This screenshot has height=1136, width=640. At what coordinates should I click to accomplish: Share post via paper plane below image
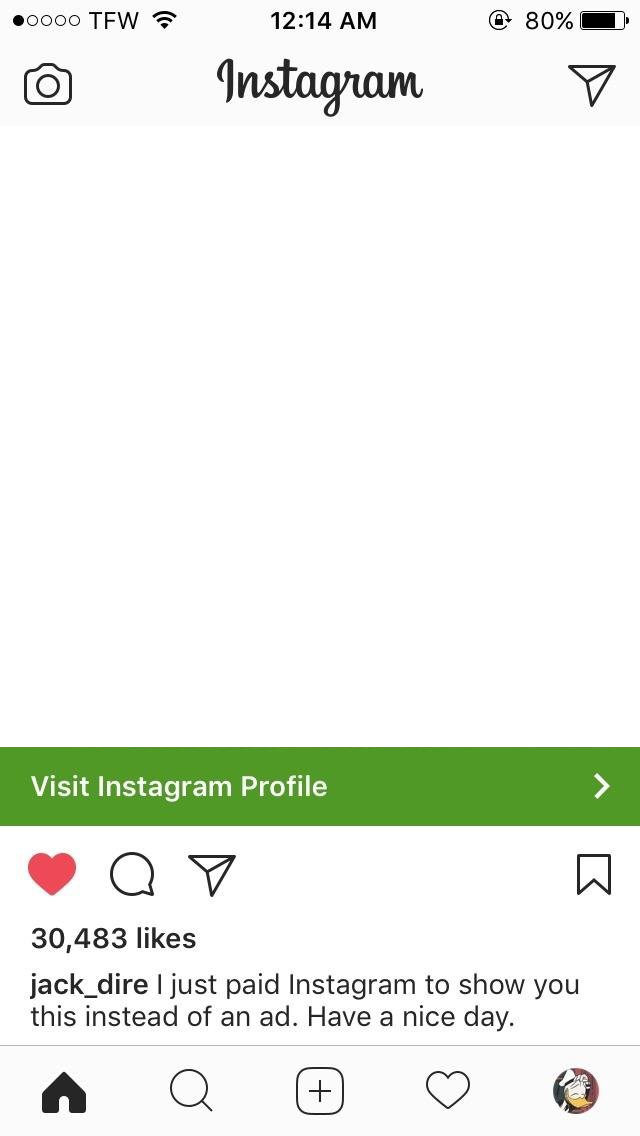coord(212,874)
